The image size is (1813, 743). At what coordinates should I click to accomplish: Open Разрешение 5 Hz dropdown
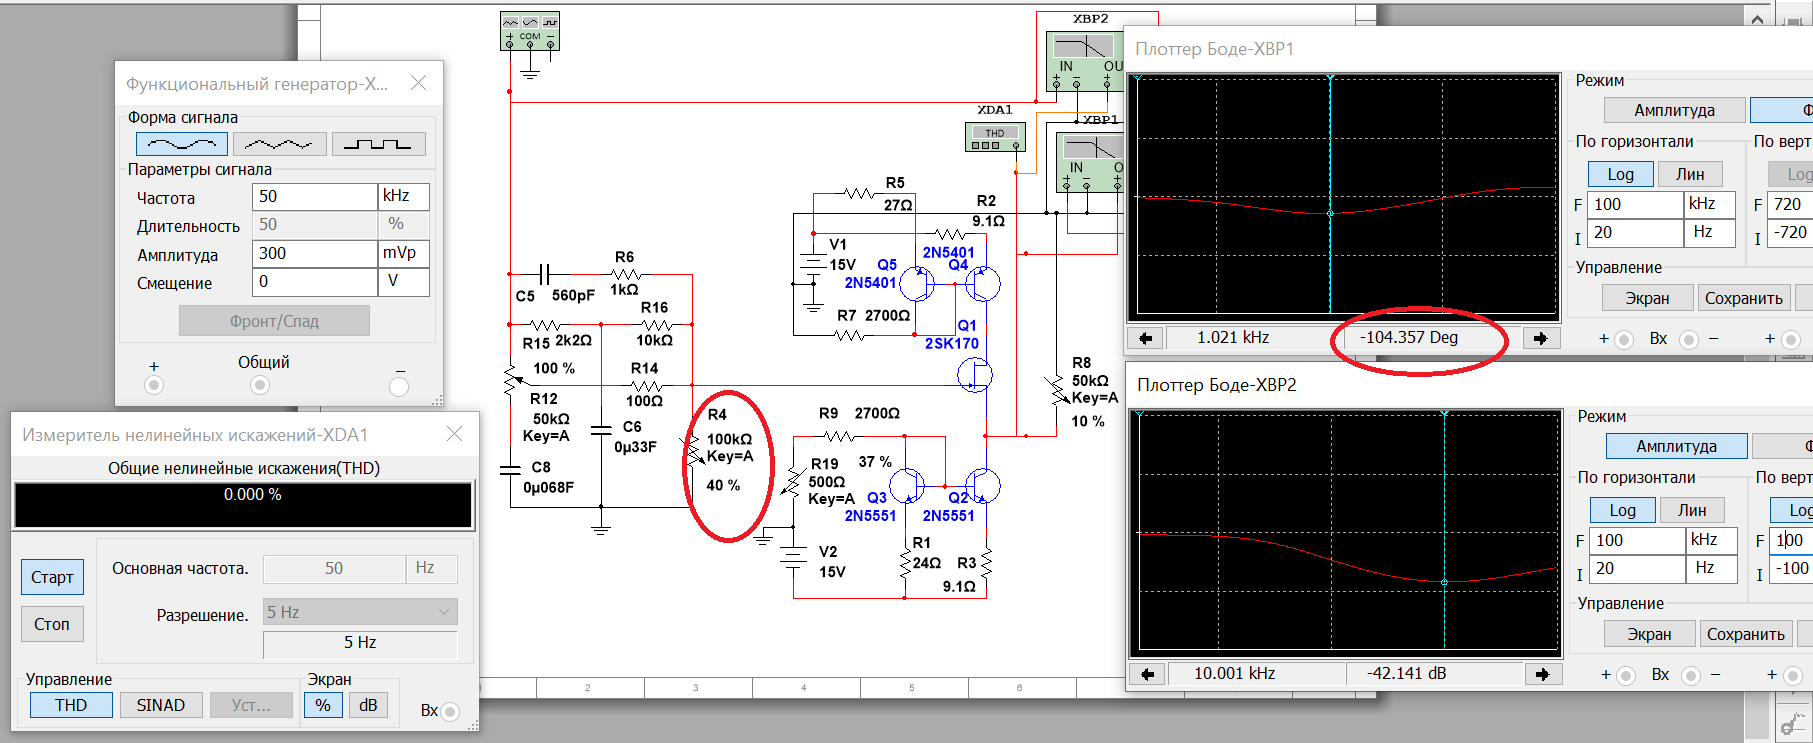click(360, 612)
